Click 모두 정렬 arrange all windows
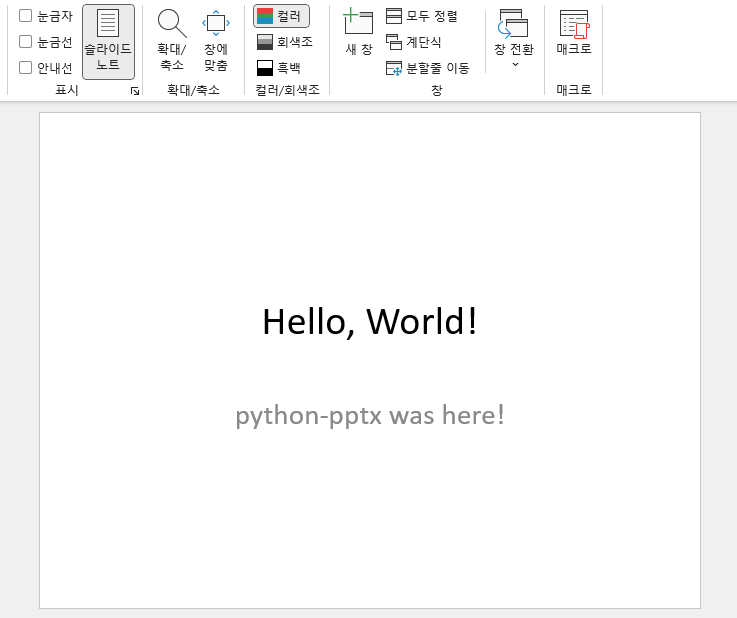Image resolution: width=737 pixels, height=618 pixels. tap(422, 16)
